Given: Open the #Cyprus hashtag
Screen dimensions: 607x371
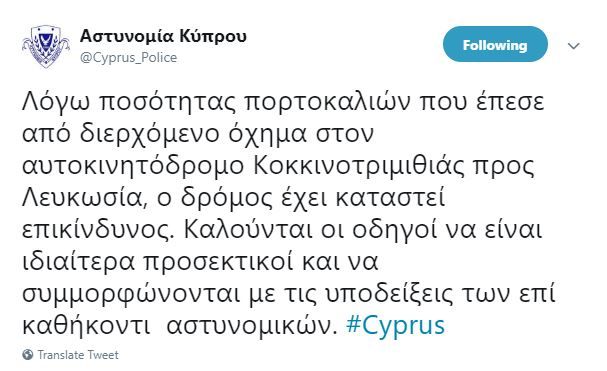Looking at the screenshot, I should (x=395, y=325).
